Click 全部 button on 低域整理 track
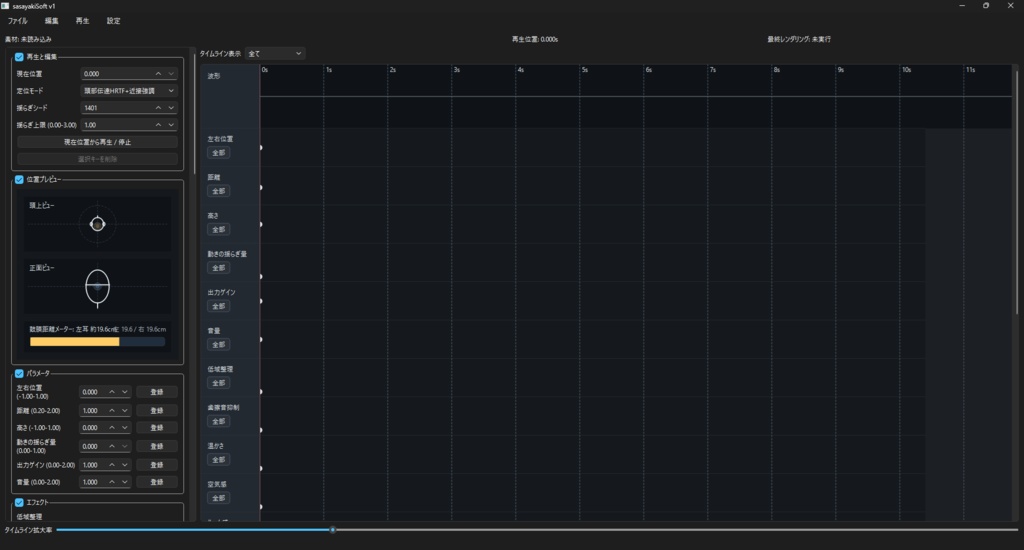1024x550 pixels. pos(218,383)
